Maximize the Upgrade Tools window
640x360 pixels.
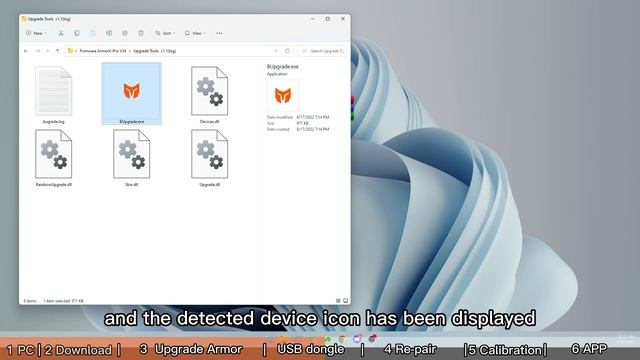point(327,19)
